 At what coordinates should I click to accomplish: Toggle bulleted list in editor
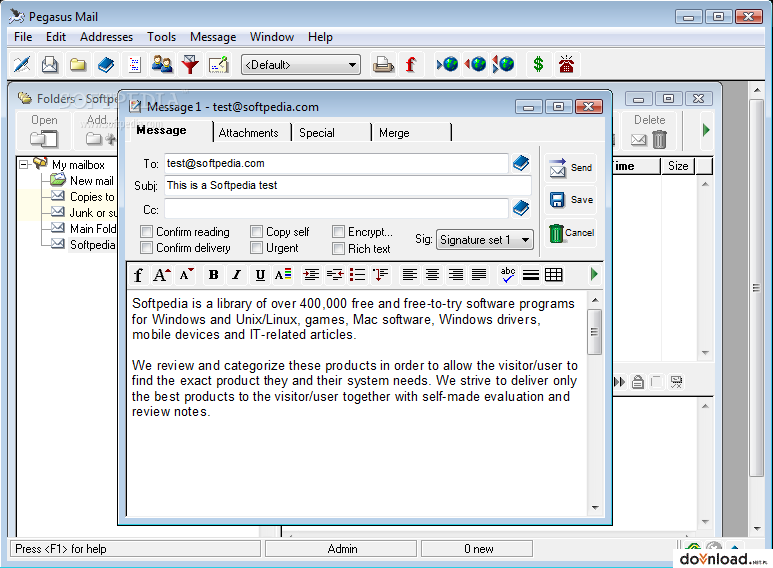pos(357,275)
